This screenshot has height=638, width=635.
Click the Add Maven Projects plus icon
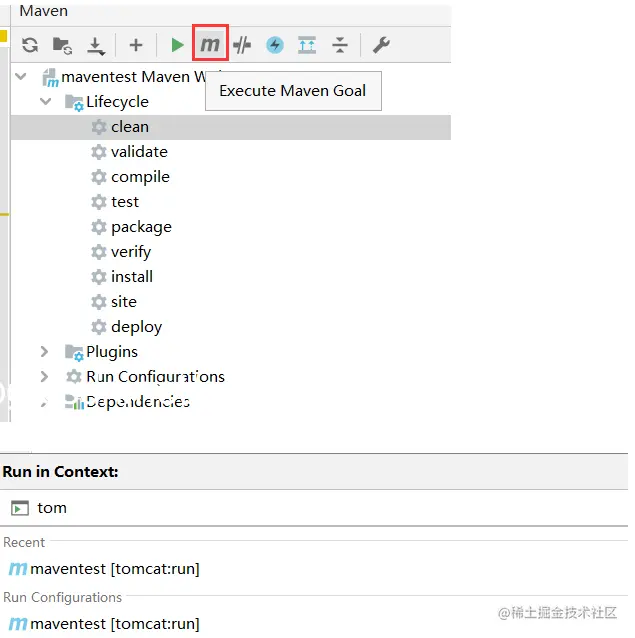(136, 45)
